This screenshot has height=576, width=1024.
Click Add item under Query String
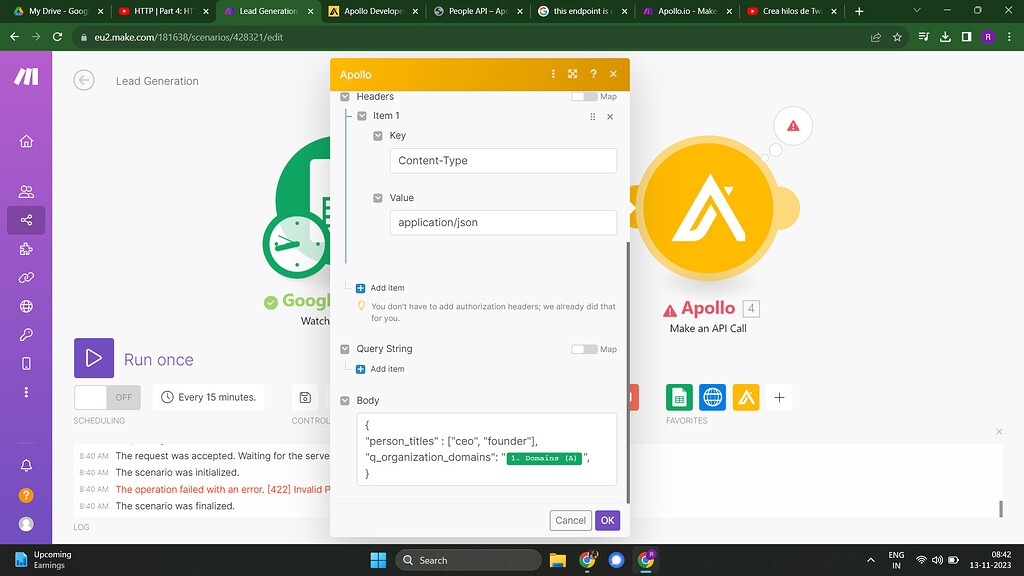(x=380, y=369)
